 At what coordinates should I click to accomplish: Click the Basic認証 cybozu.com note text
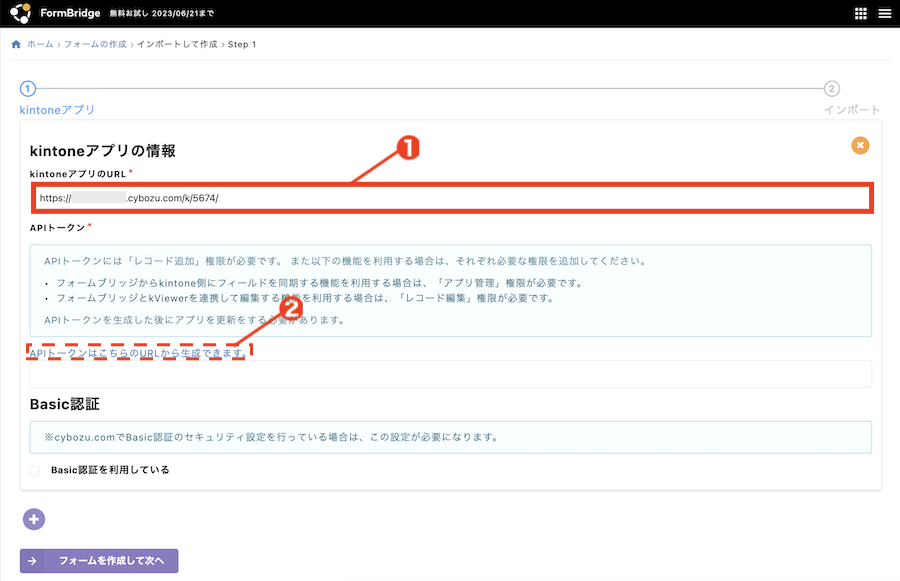click(x=271, y=437)
